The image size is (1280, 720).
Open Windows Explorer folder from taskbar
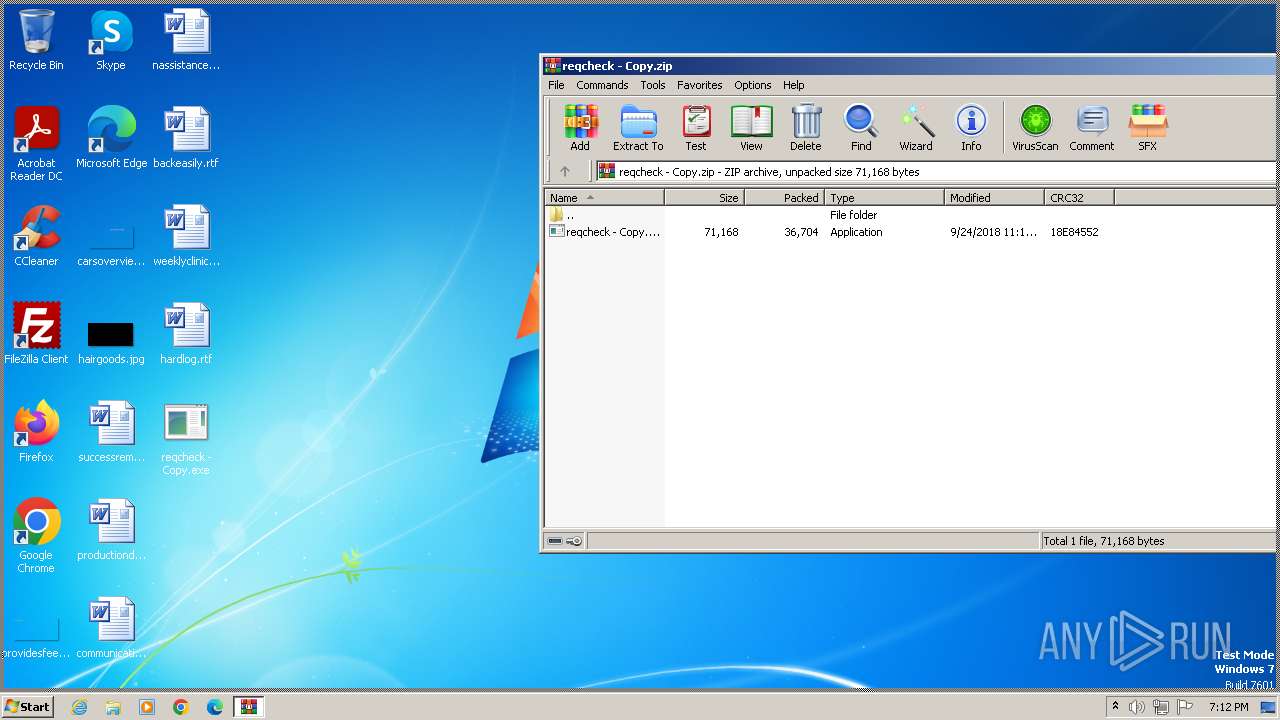[x=113, y=707]
